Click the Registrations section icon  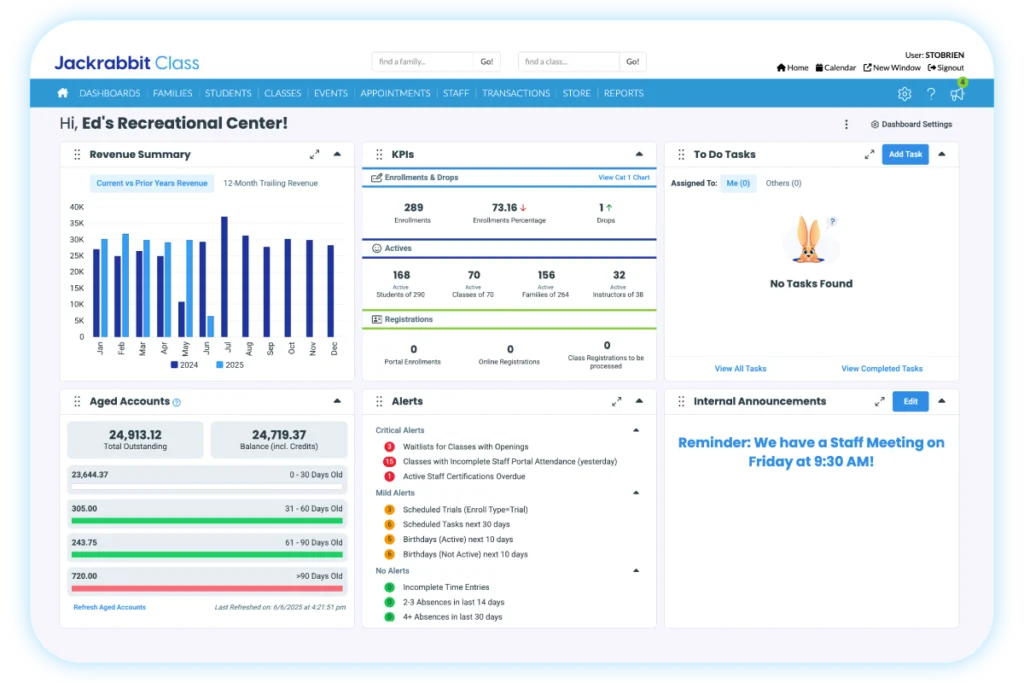376,319
